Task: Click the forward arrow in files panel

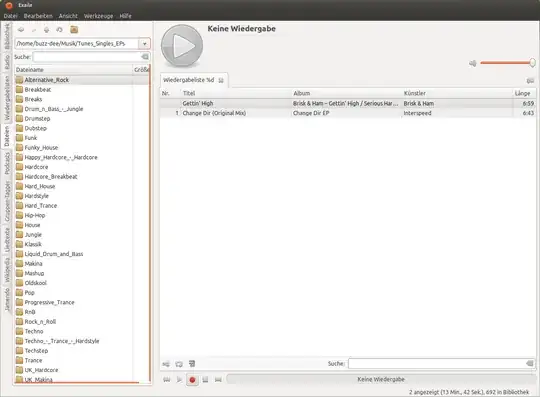Action: 34,30
